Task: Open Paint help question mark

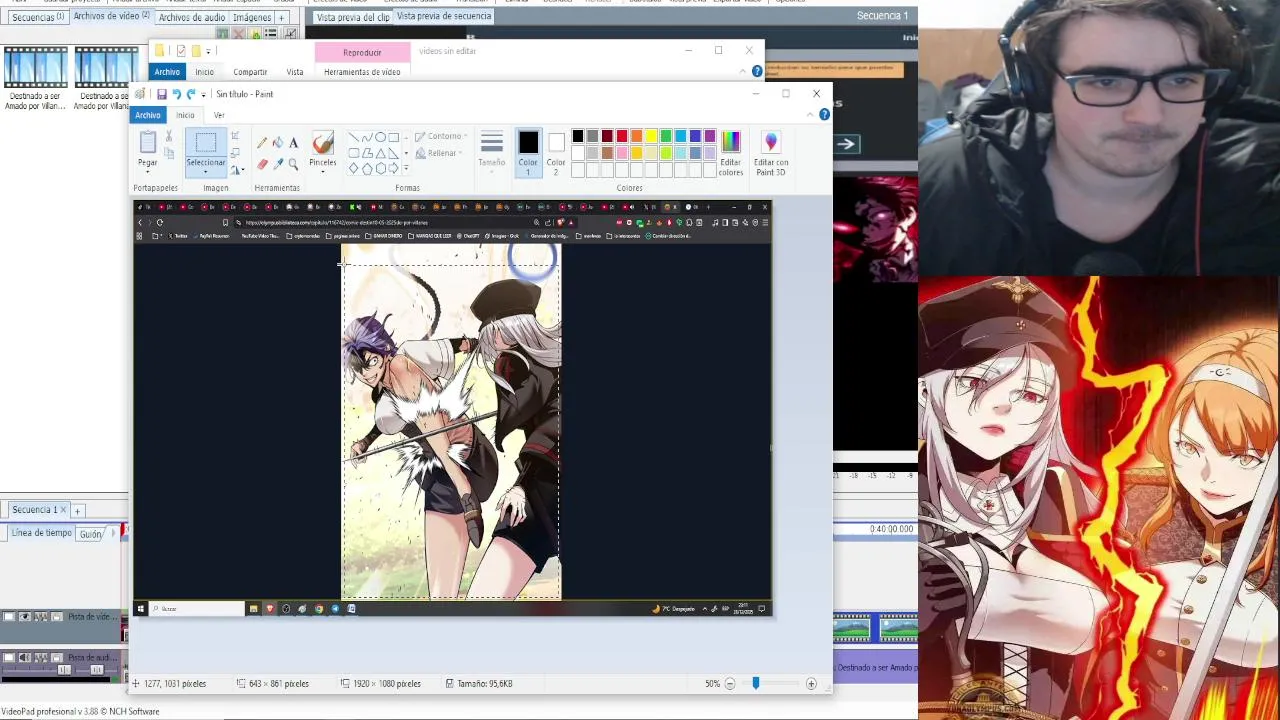Action: point(824,115)
